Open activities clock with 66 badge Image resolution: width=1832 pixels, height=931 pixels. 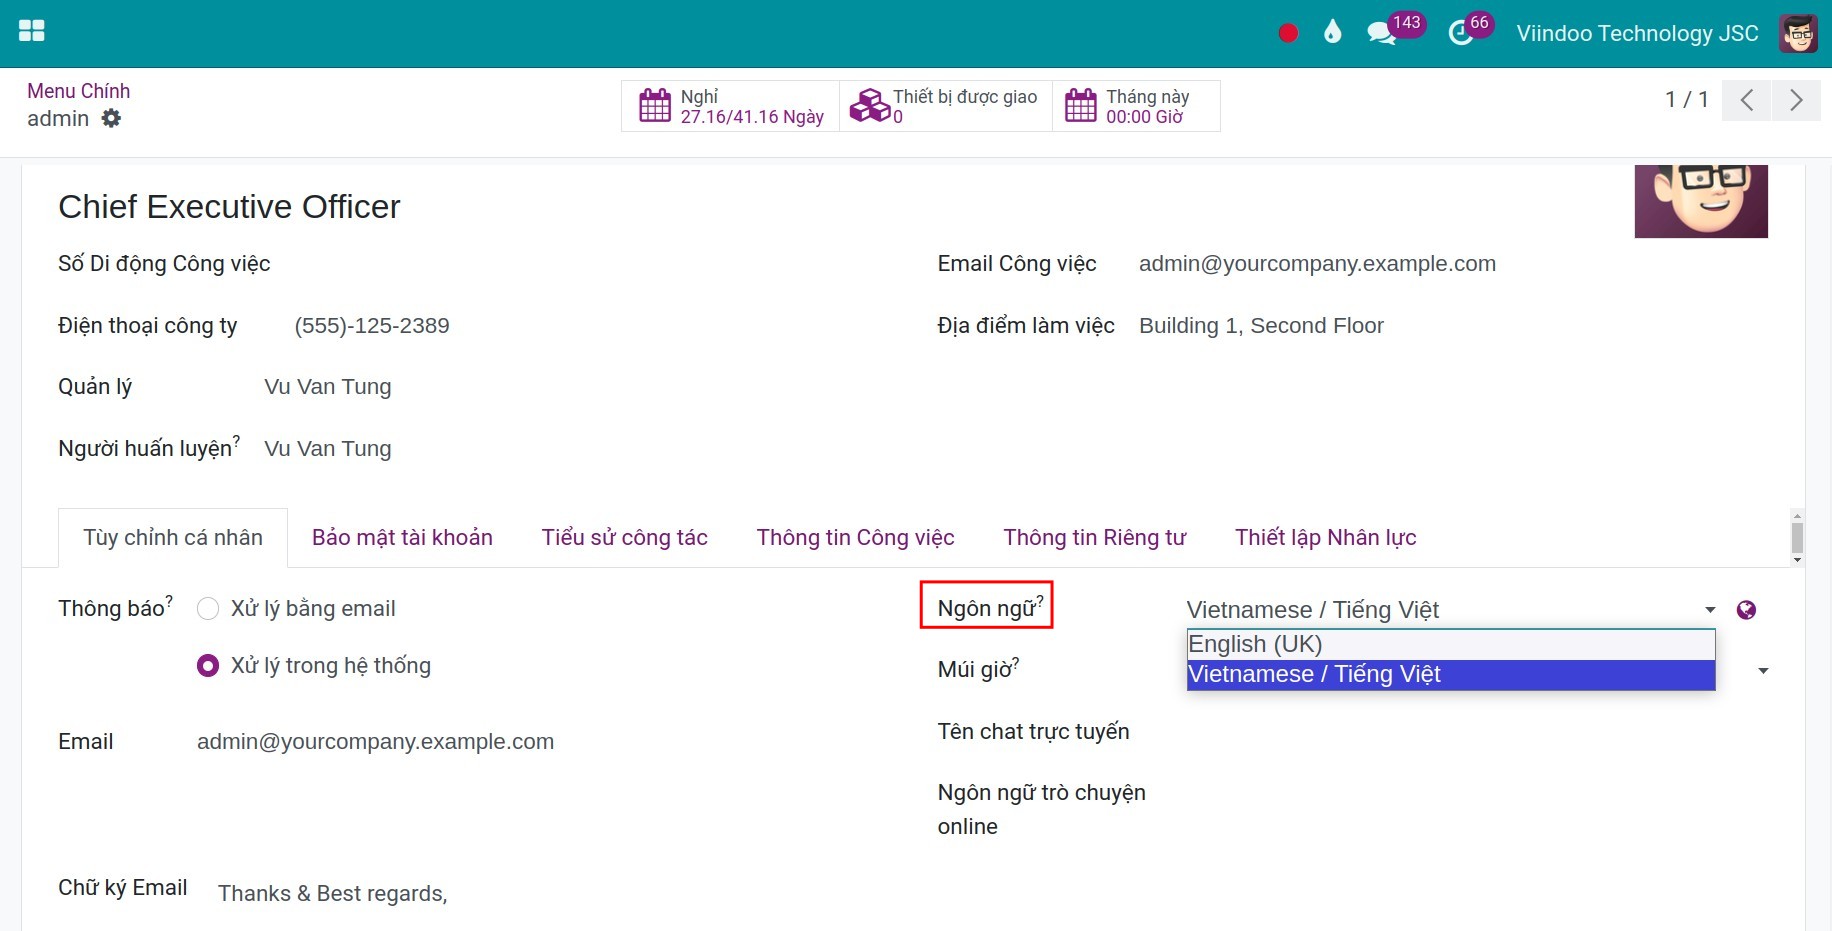(x=1470, y=29)
